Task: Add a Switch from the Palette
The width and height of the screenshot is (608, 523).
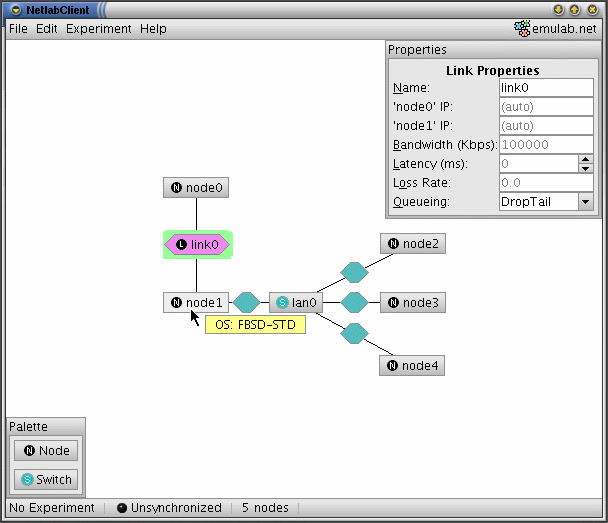Action: click(x=46, y=480)
